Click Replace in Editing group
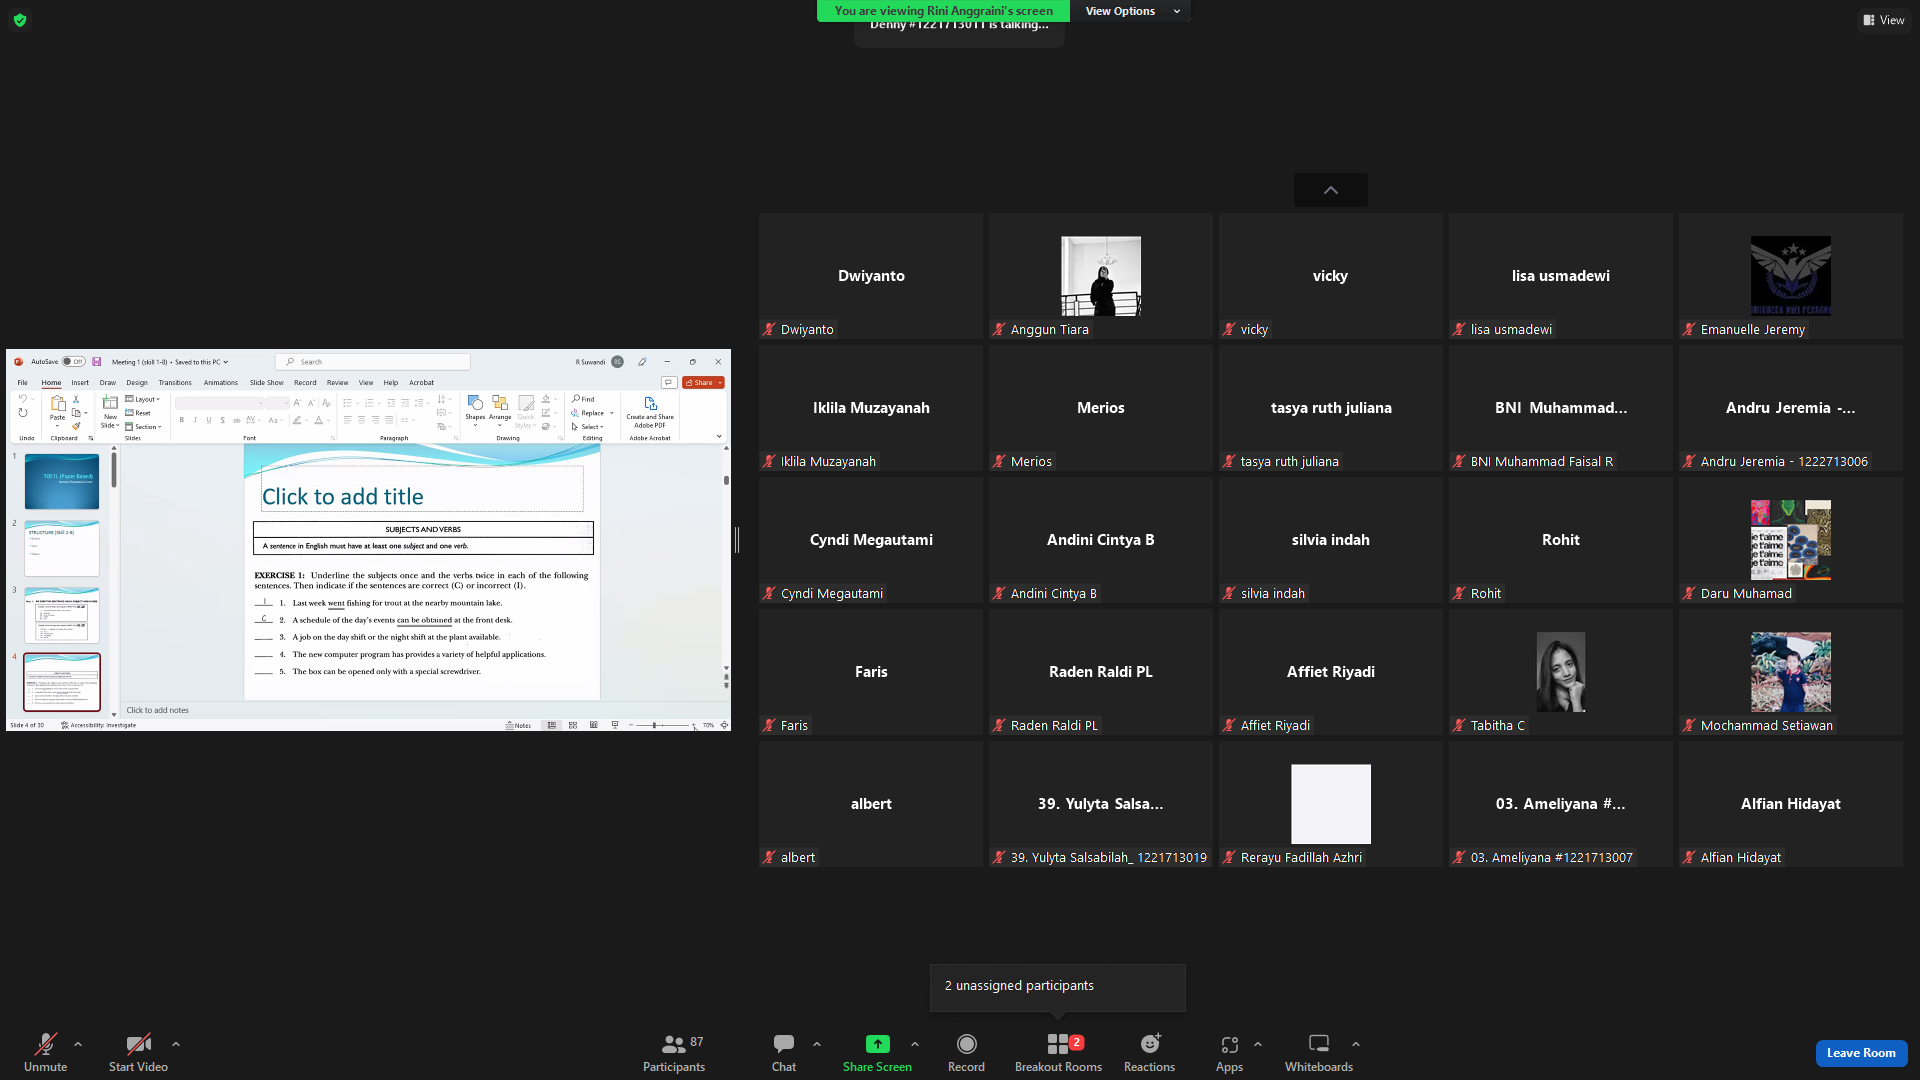 pyautogui.click(x=592, y=413)
